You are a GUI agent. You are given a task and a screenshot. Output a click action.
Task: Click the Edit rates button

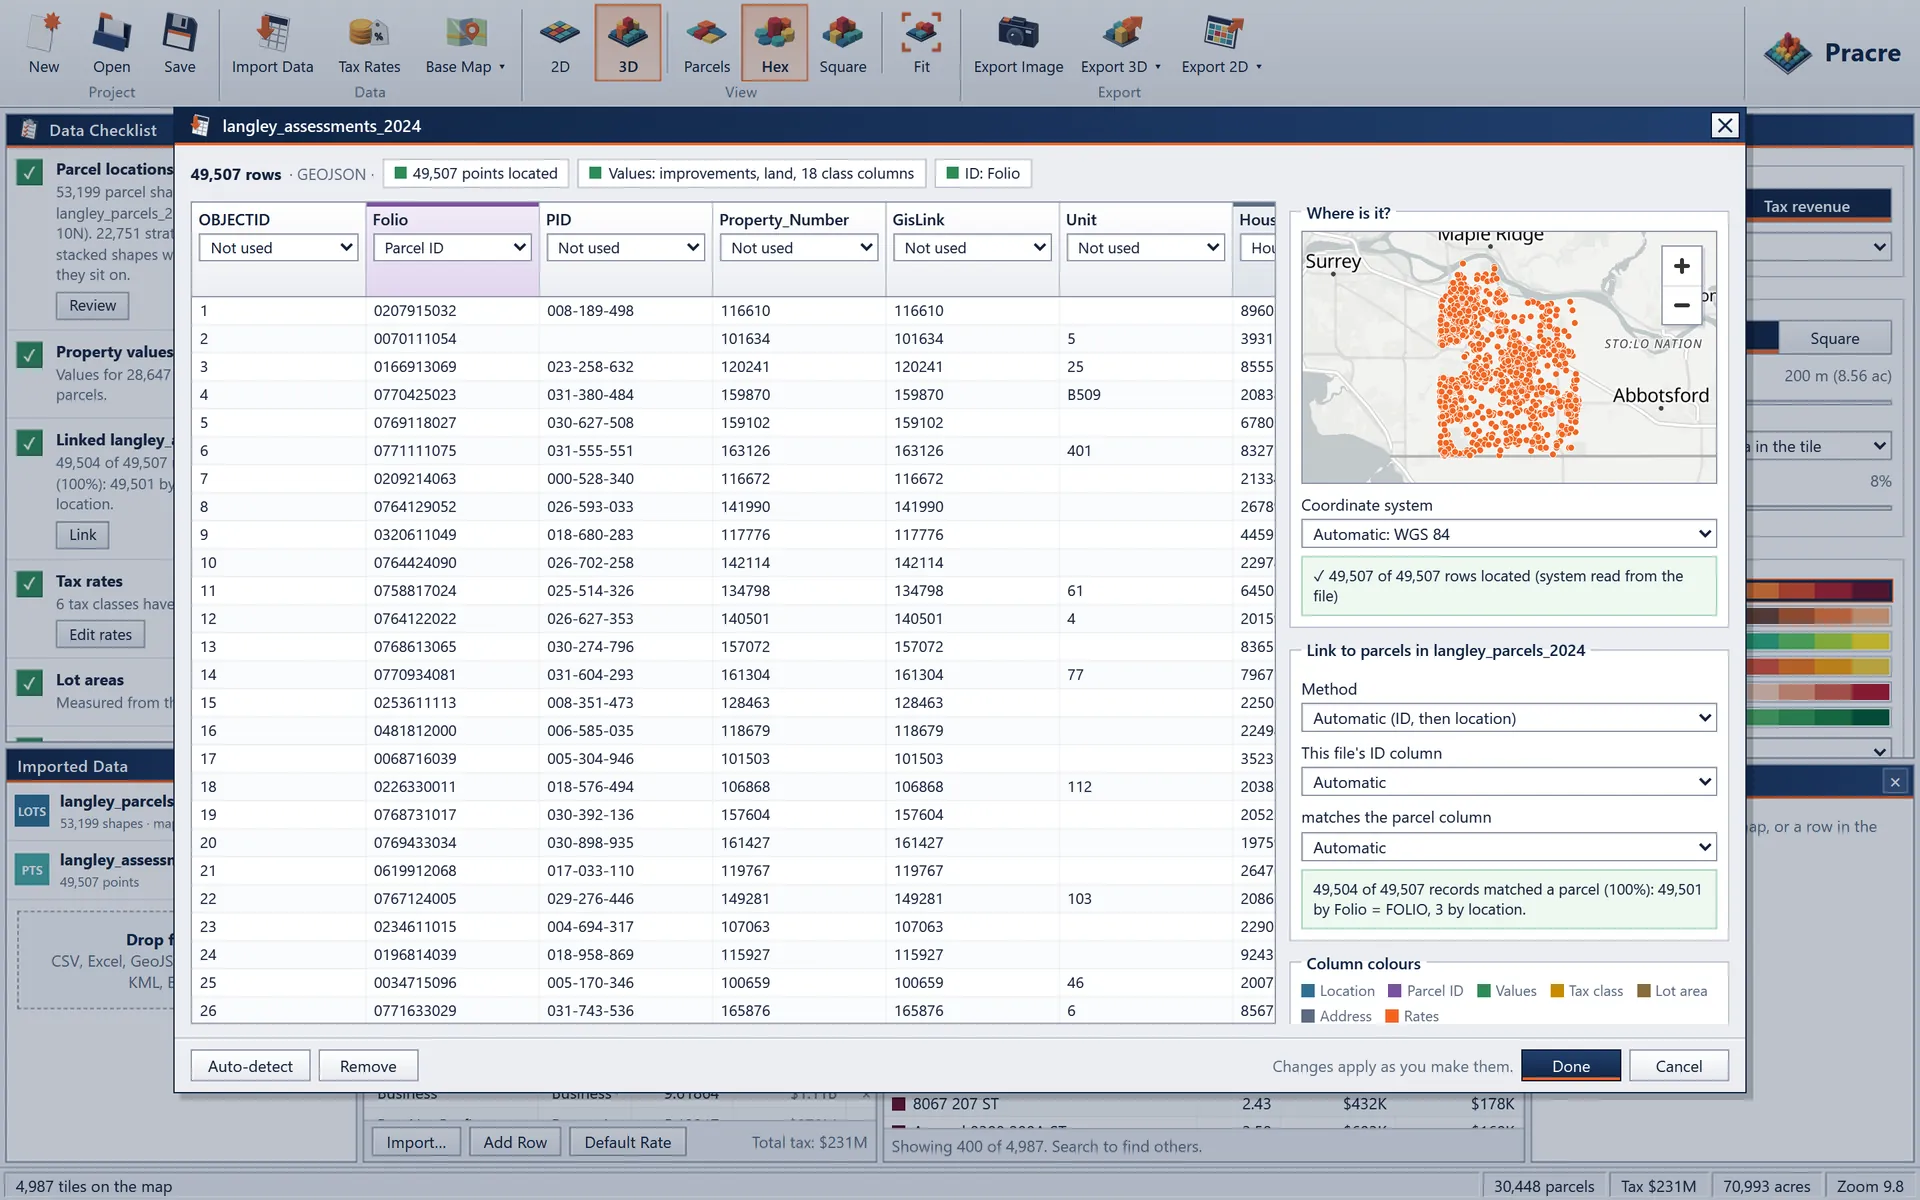pyautogui.click(x=100, y=634)
